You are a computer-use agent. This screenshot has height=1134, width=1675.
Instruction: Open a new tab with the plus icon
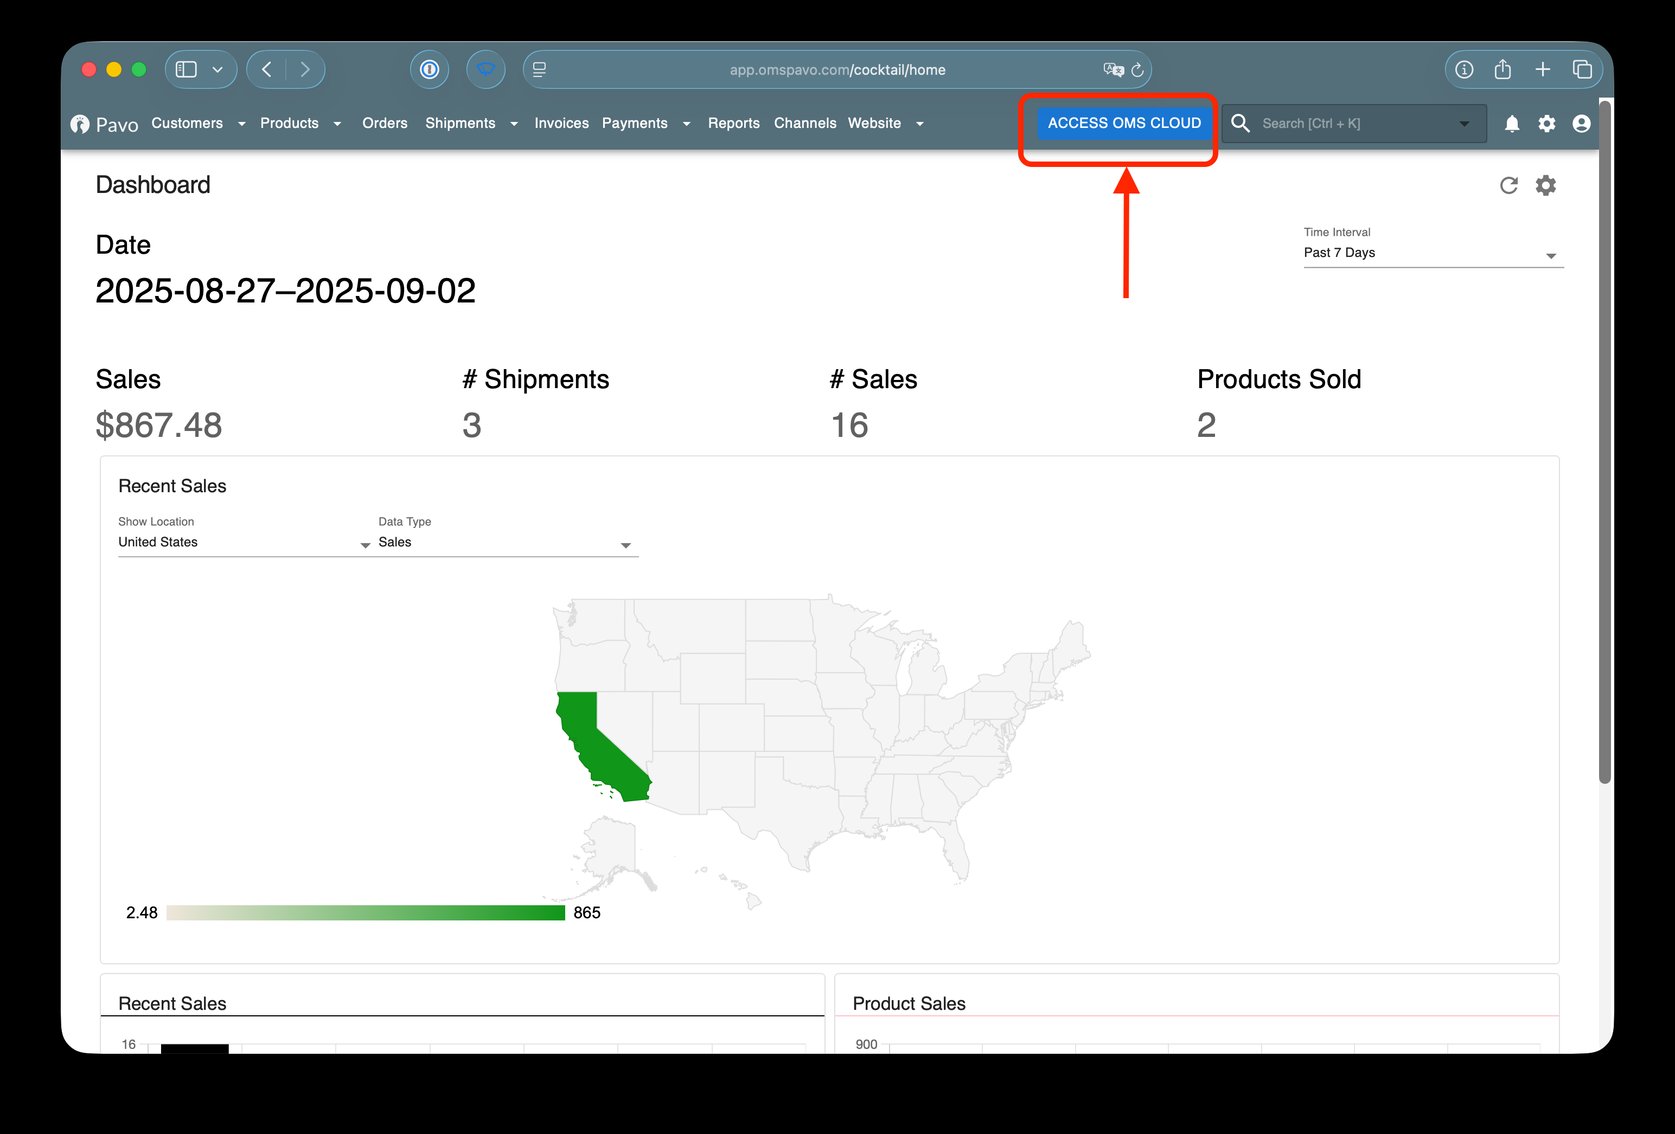tap(1542, 69)
